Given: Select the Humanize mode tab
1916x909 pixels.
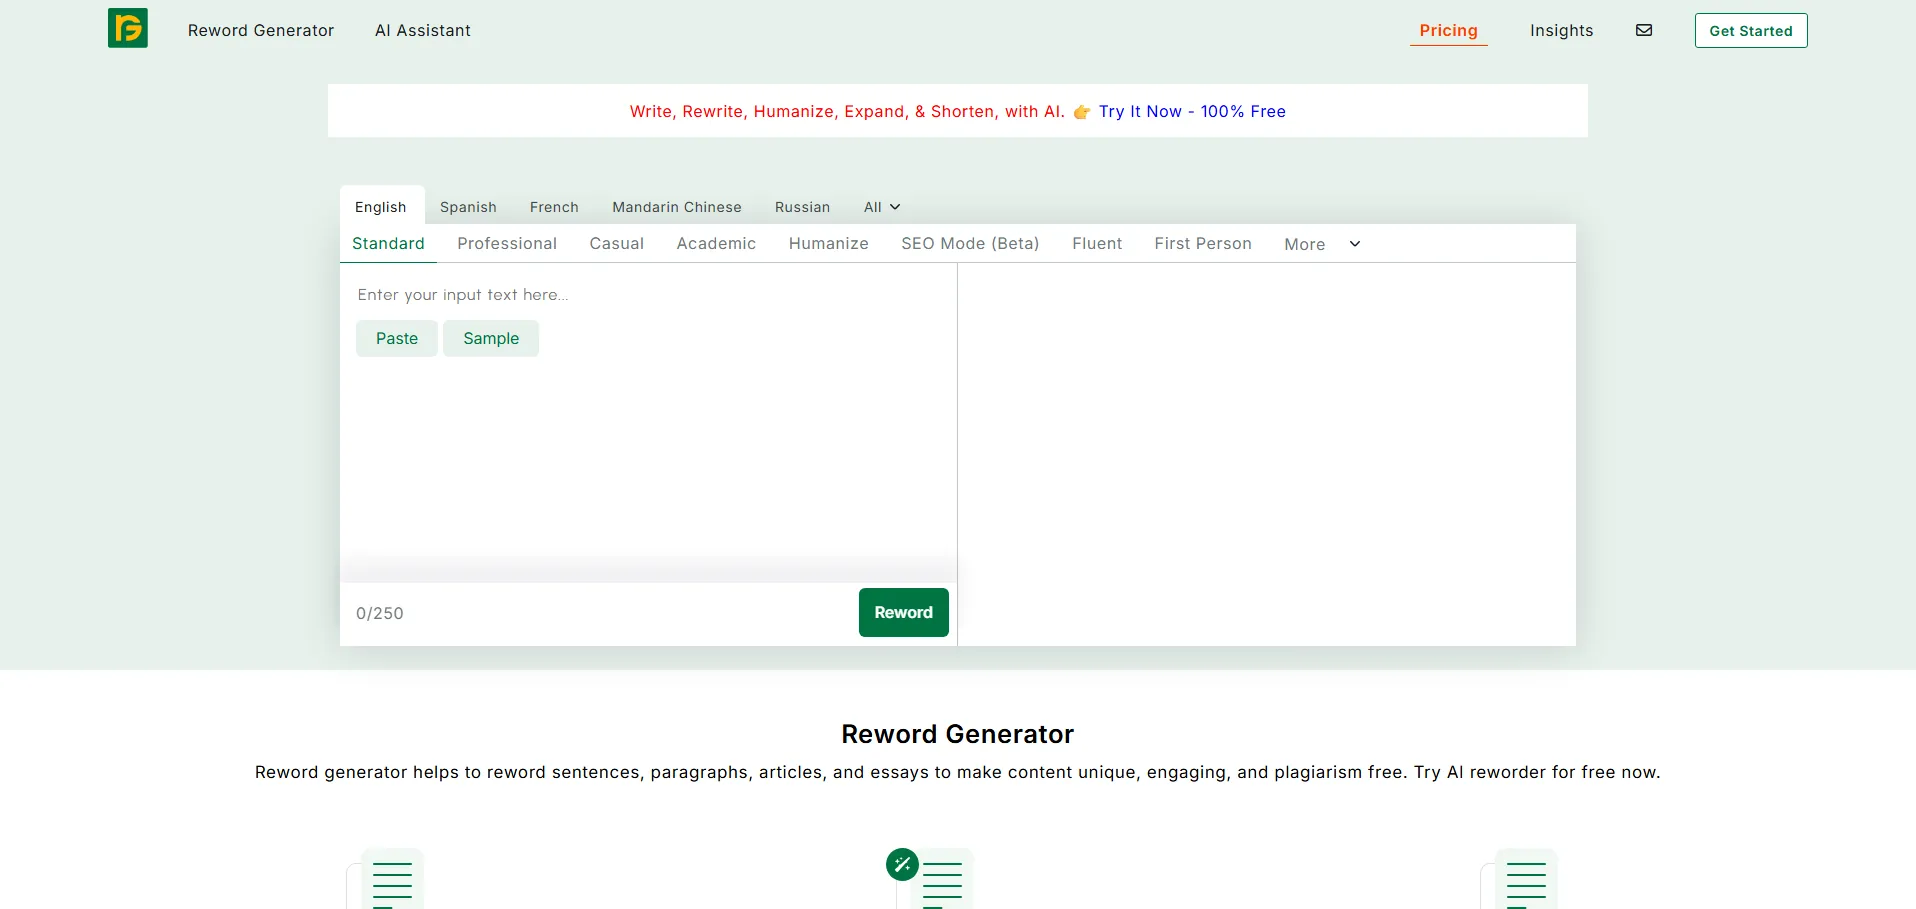Looking at the screenshot, I should click(828, 244).
